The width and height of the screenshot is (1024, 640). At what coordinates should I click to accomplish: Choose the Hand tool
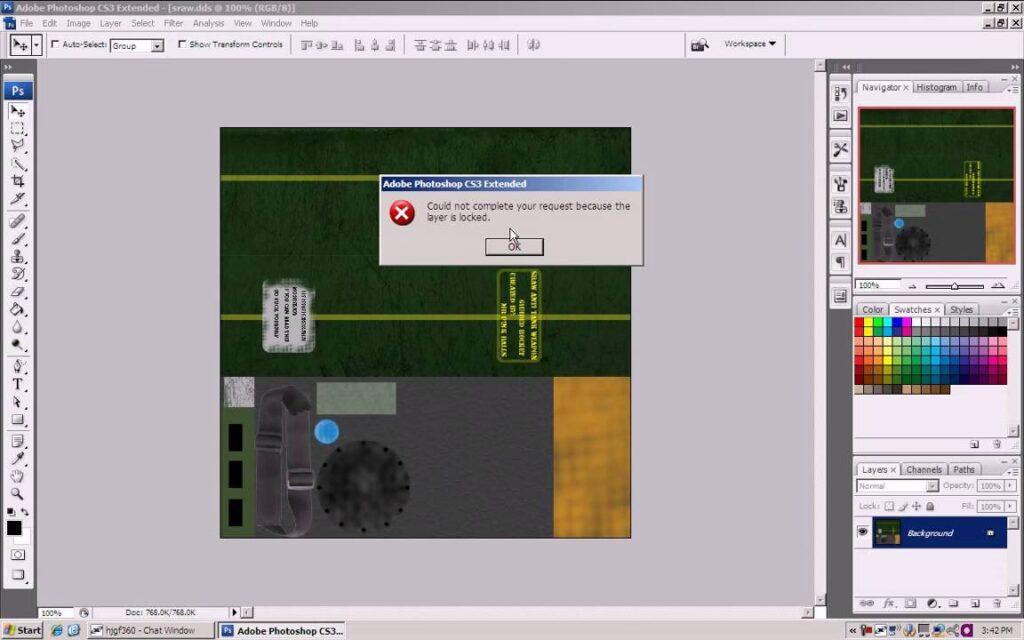point(18,475)
